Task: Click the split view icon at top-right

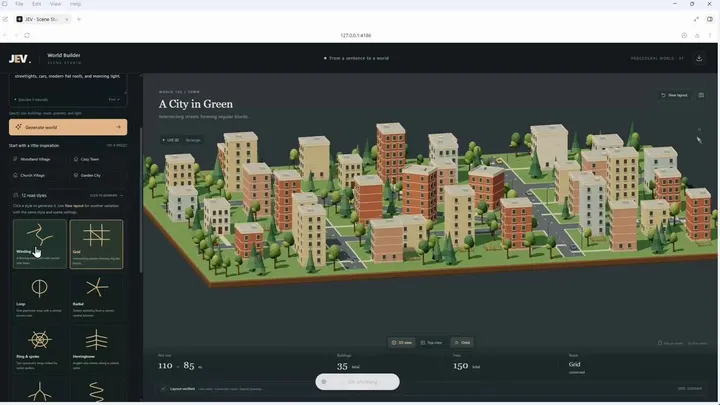Action: [710, 19]
